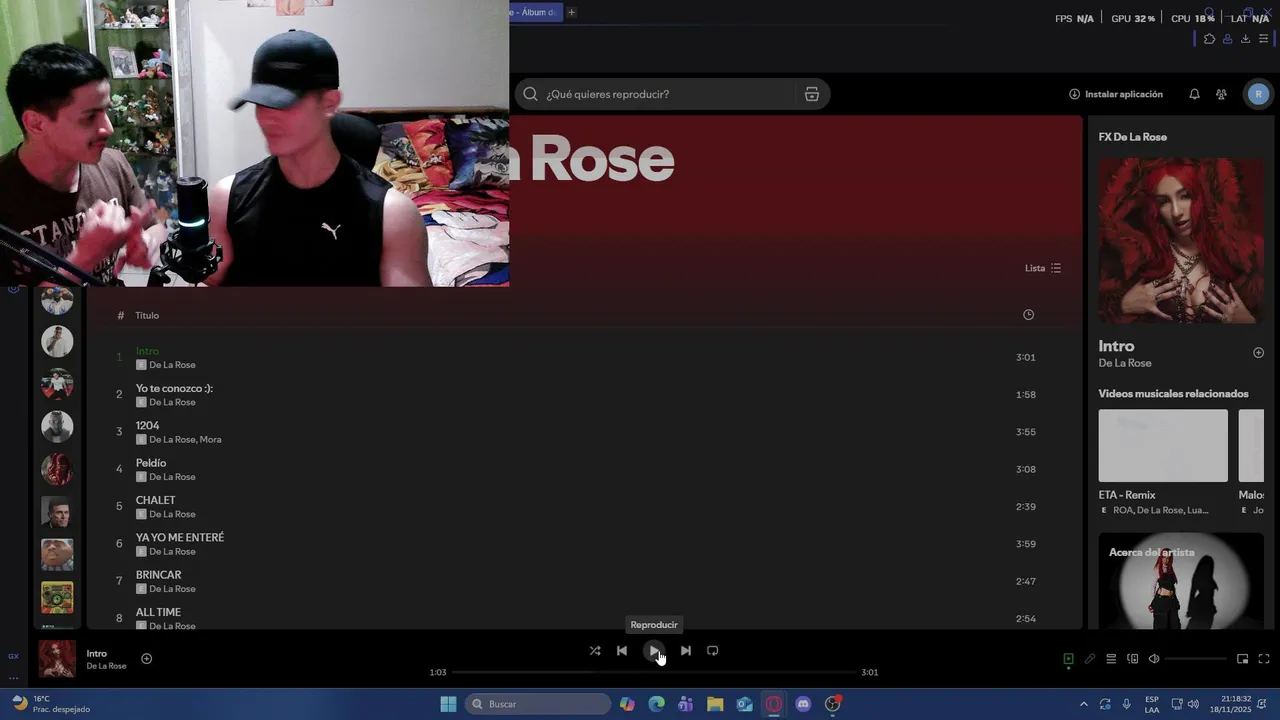Open the playback queue icon
1280x720 pixels.
tap(1111, 659)
